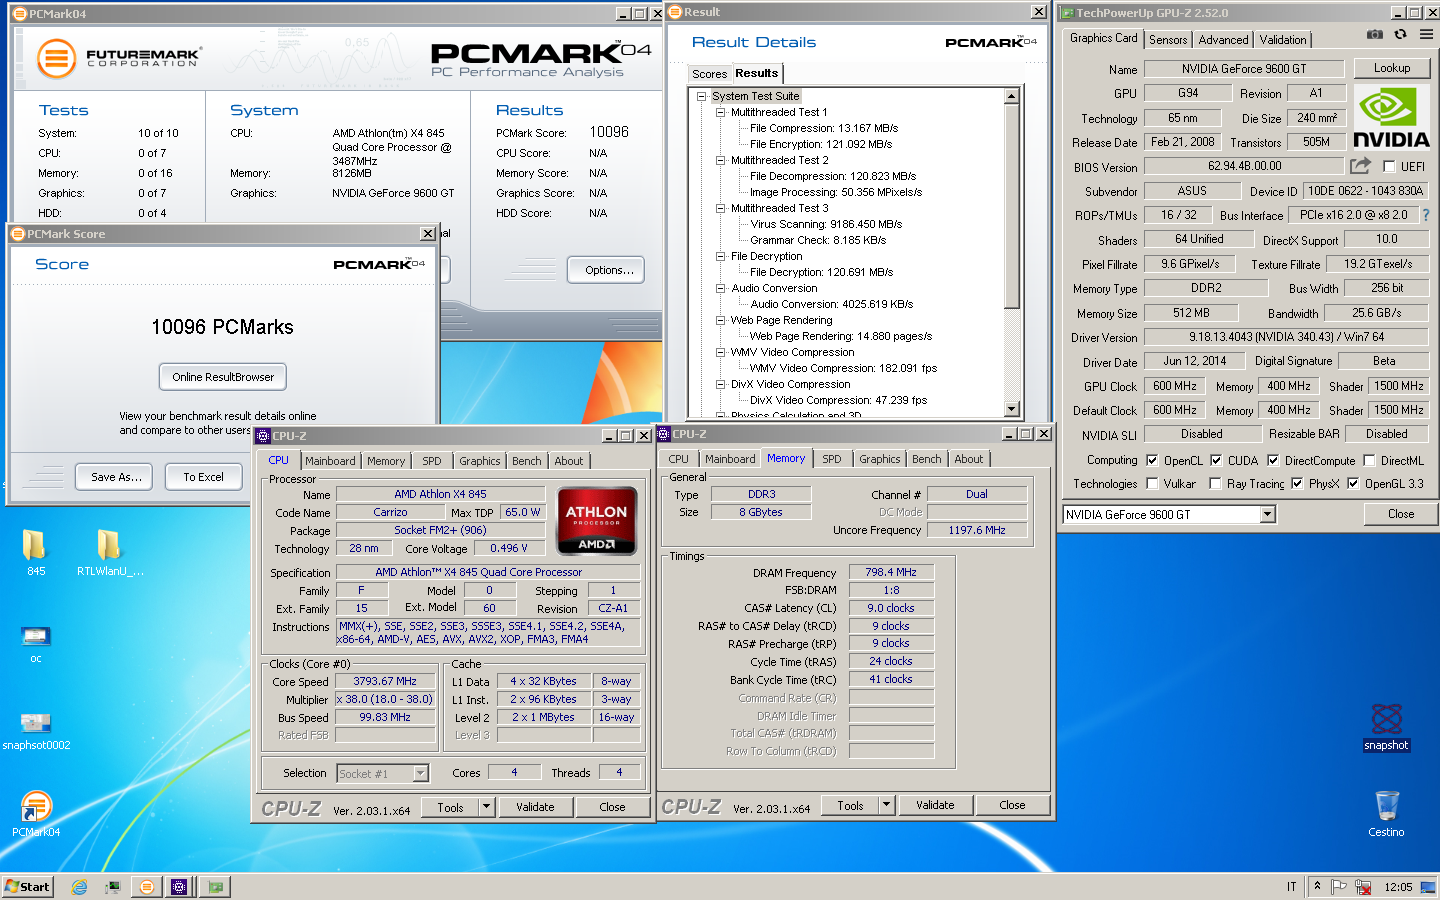Click the NVIDIA logo in GPU-Z

click(x=1391, y=118)
